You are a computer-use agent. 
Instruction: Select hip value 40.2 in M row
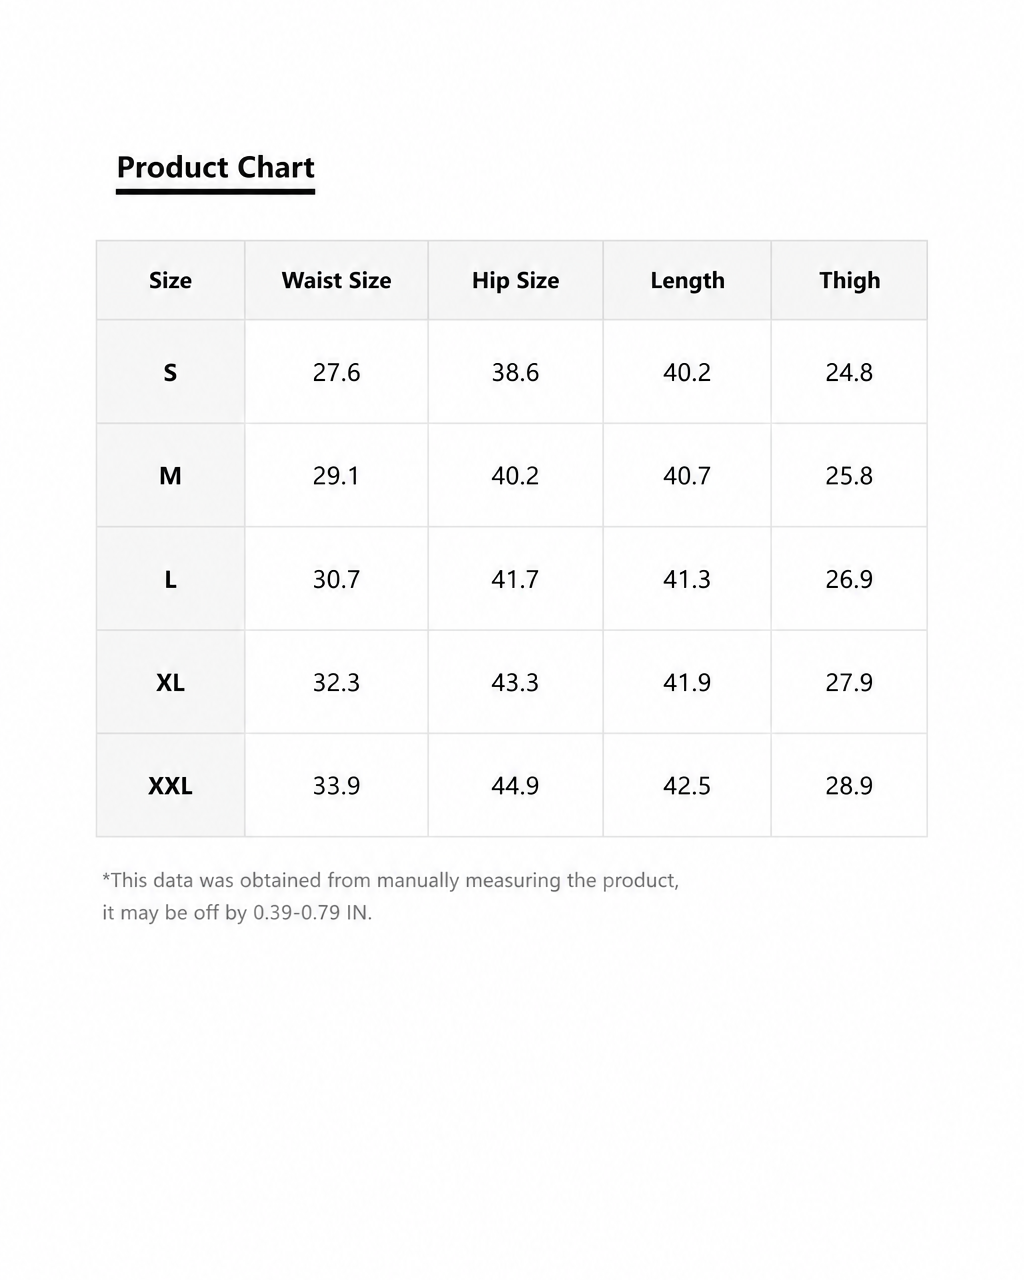515,476
